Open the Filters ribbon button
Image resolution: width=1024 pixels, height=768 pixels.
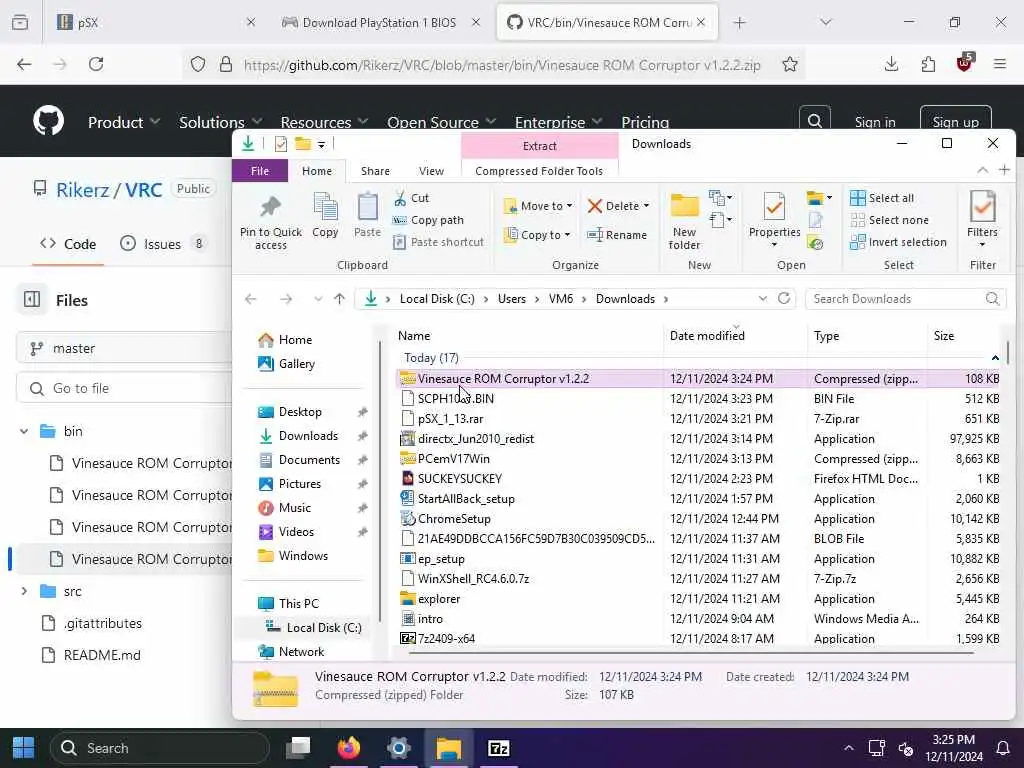click(982, 220)
